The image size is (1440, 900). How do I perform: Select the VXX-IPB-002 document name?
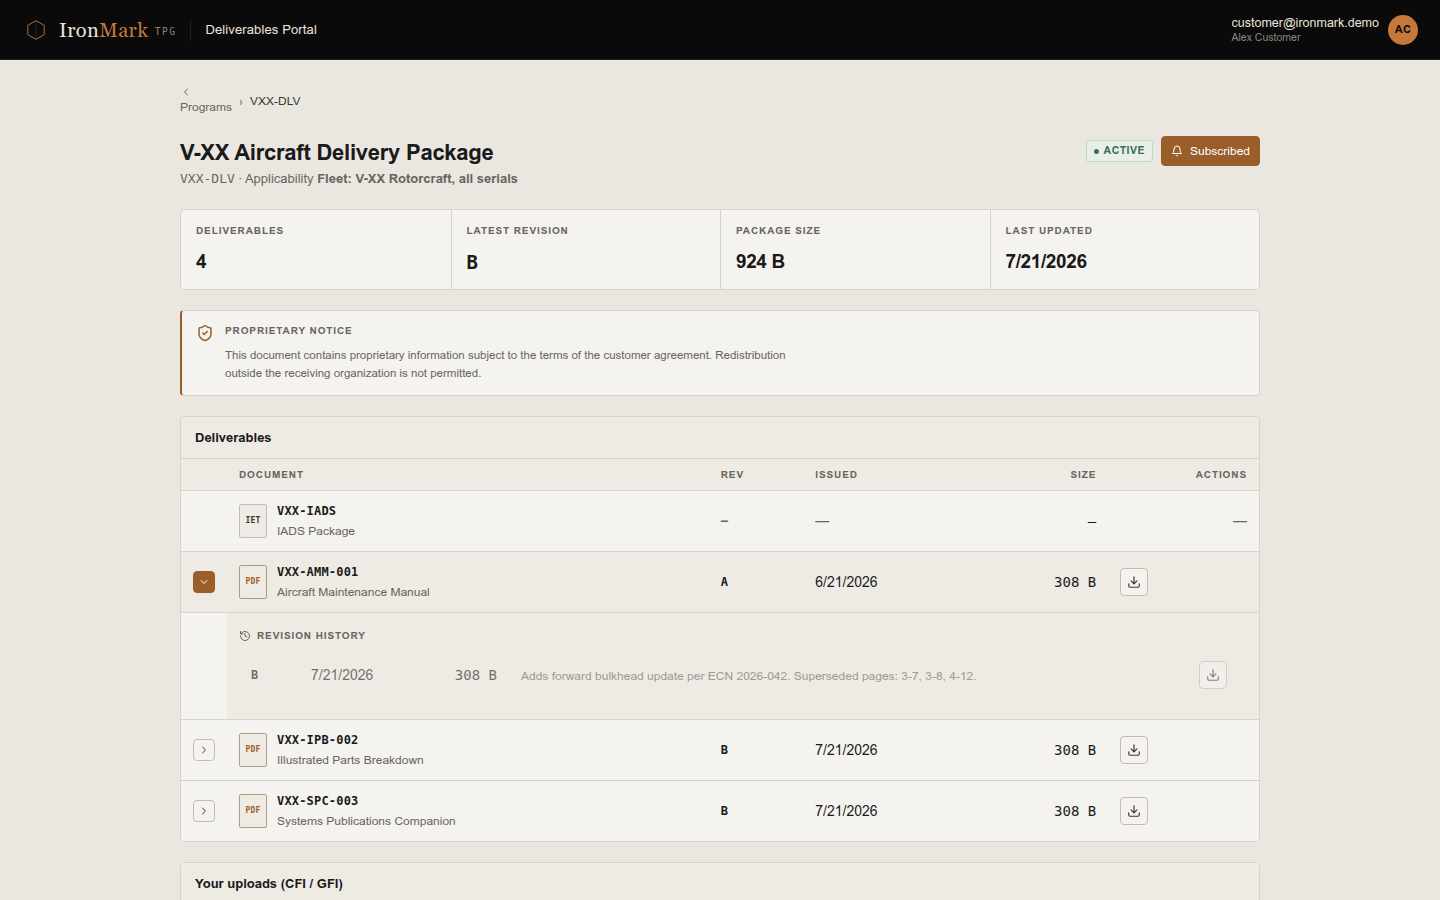point(317,740)
